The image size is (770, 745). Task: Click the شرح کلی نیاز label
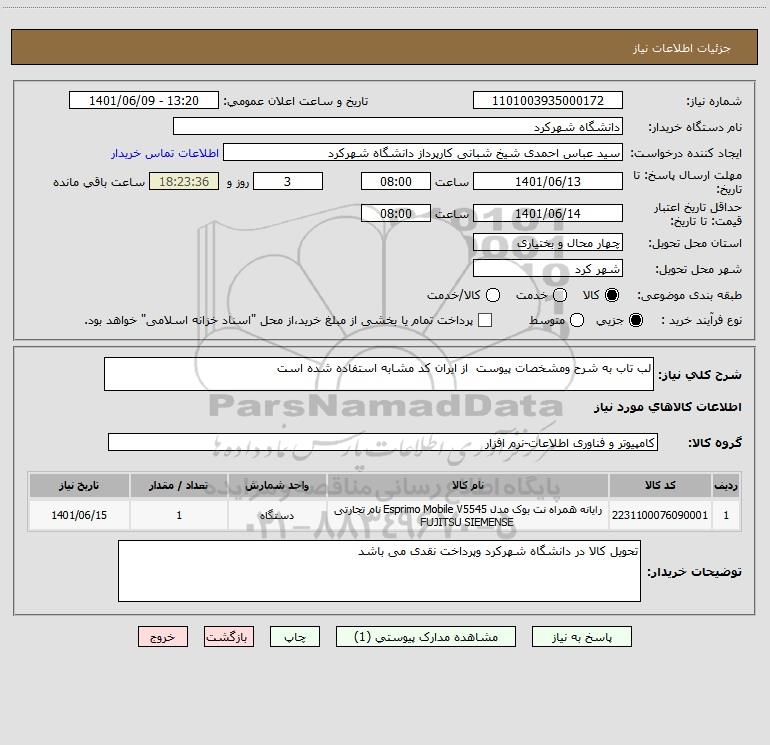pyautogui.click(x=700, y=375)
